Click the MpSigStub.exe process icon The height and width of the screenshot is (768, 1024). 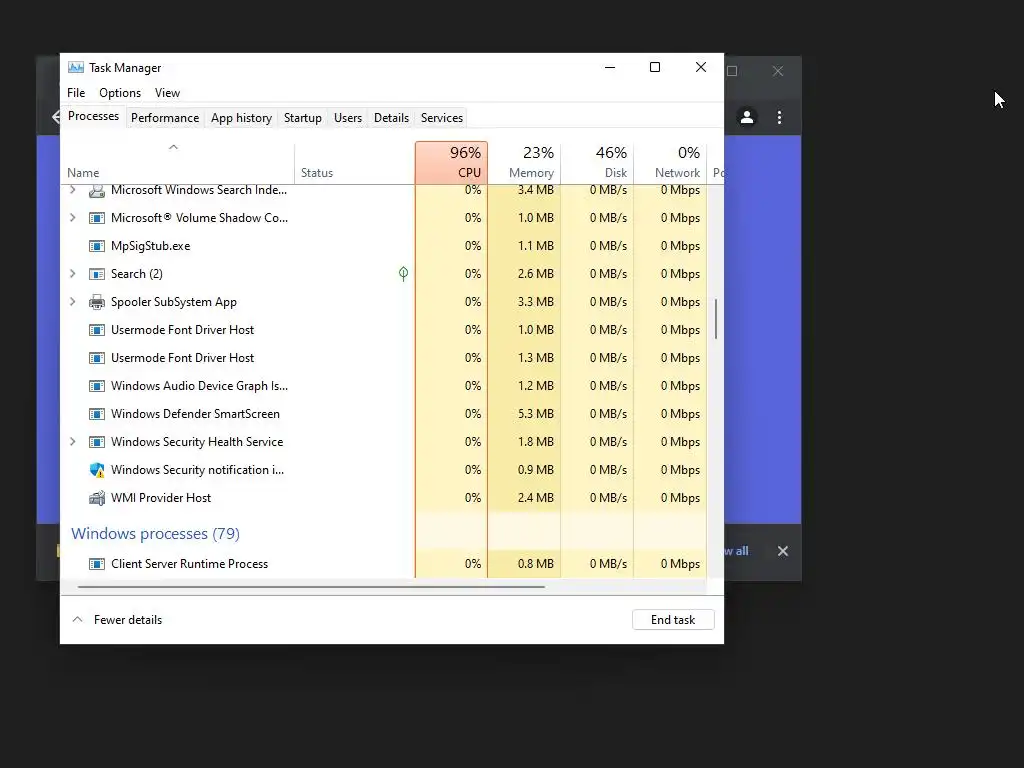point(97,246)
